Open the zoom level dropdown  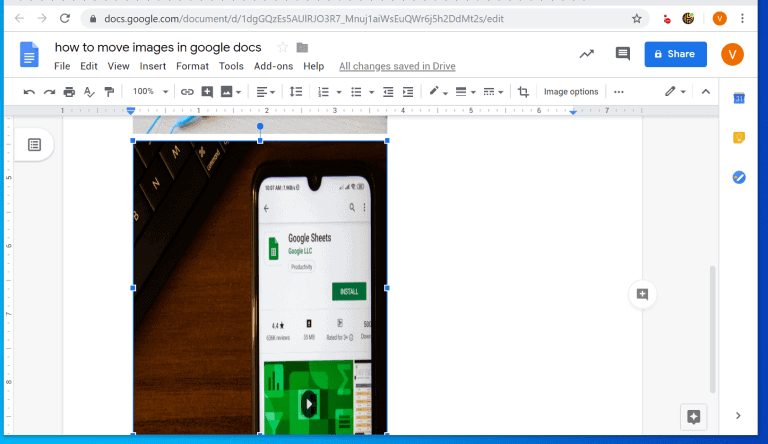[x=150, y=92]
